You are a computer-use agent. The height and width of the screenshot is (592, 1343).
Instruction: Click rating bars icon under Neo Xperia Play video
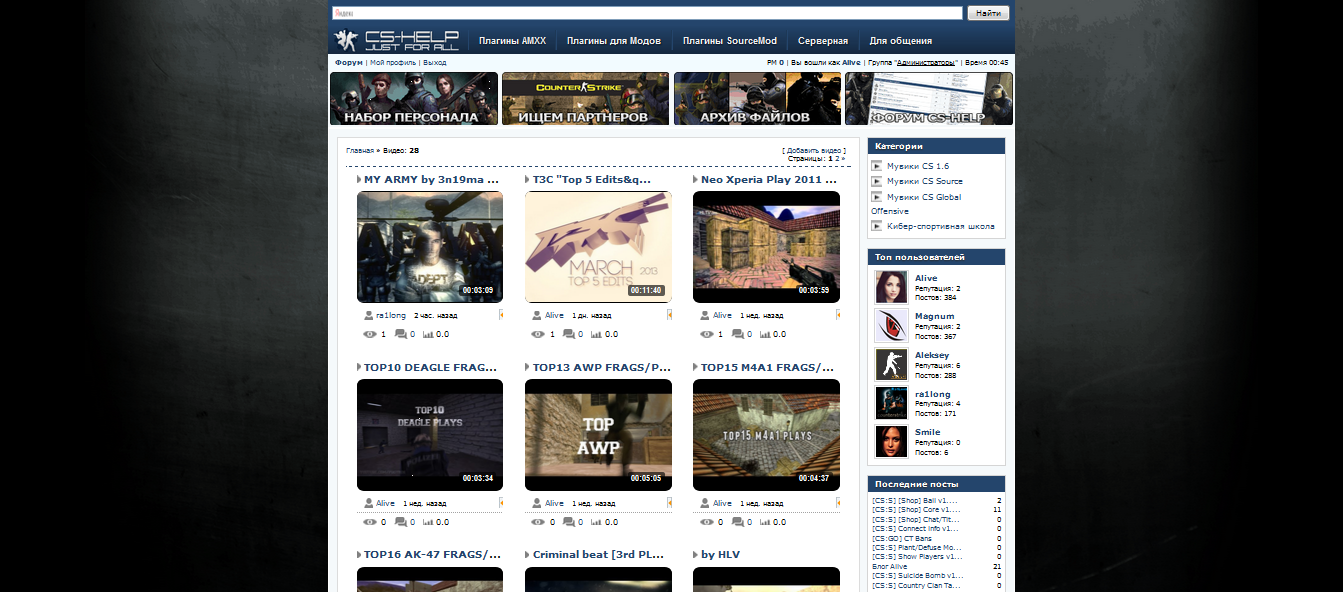pos(765,334)
